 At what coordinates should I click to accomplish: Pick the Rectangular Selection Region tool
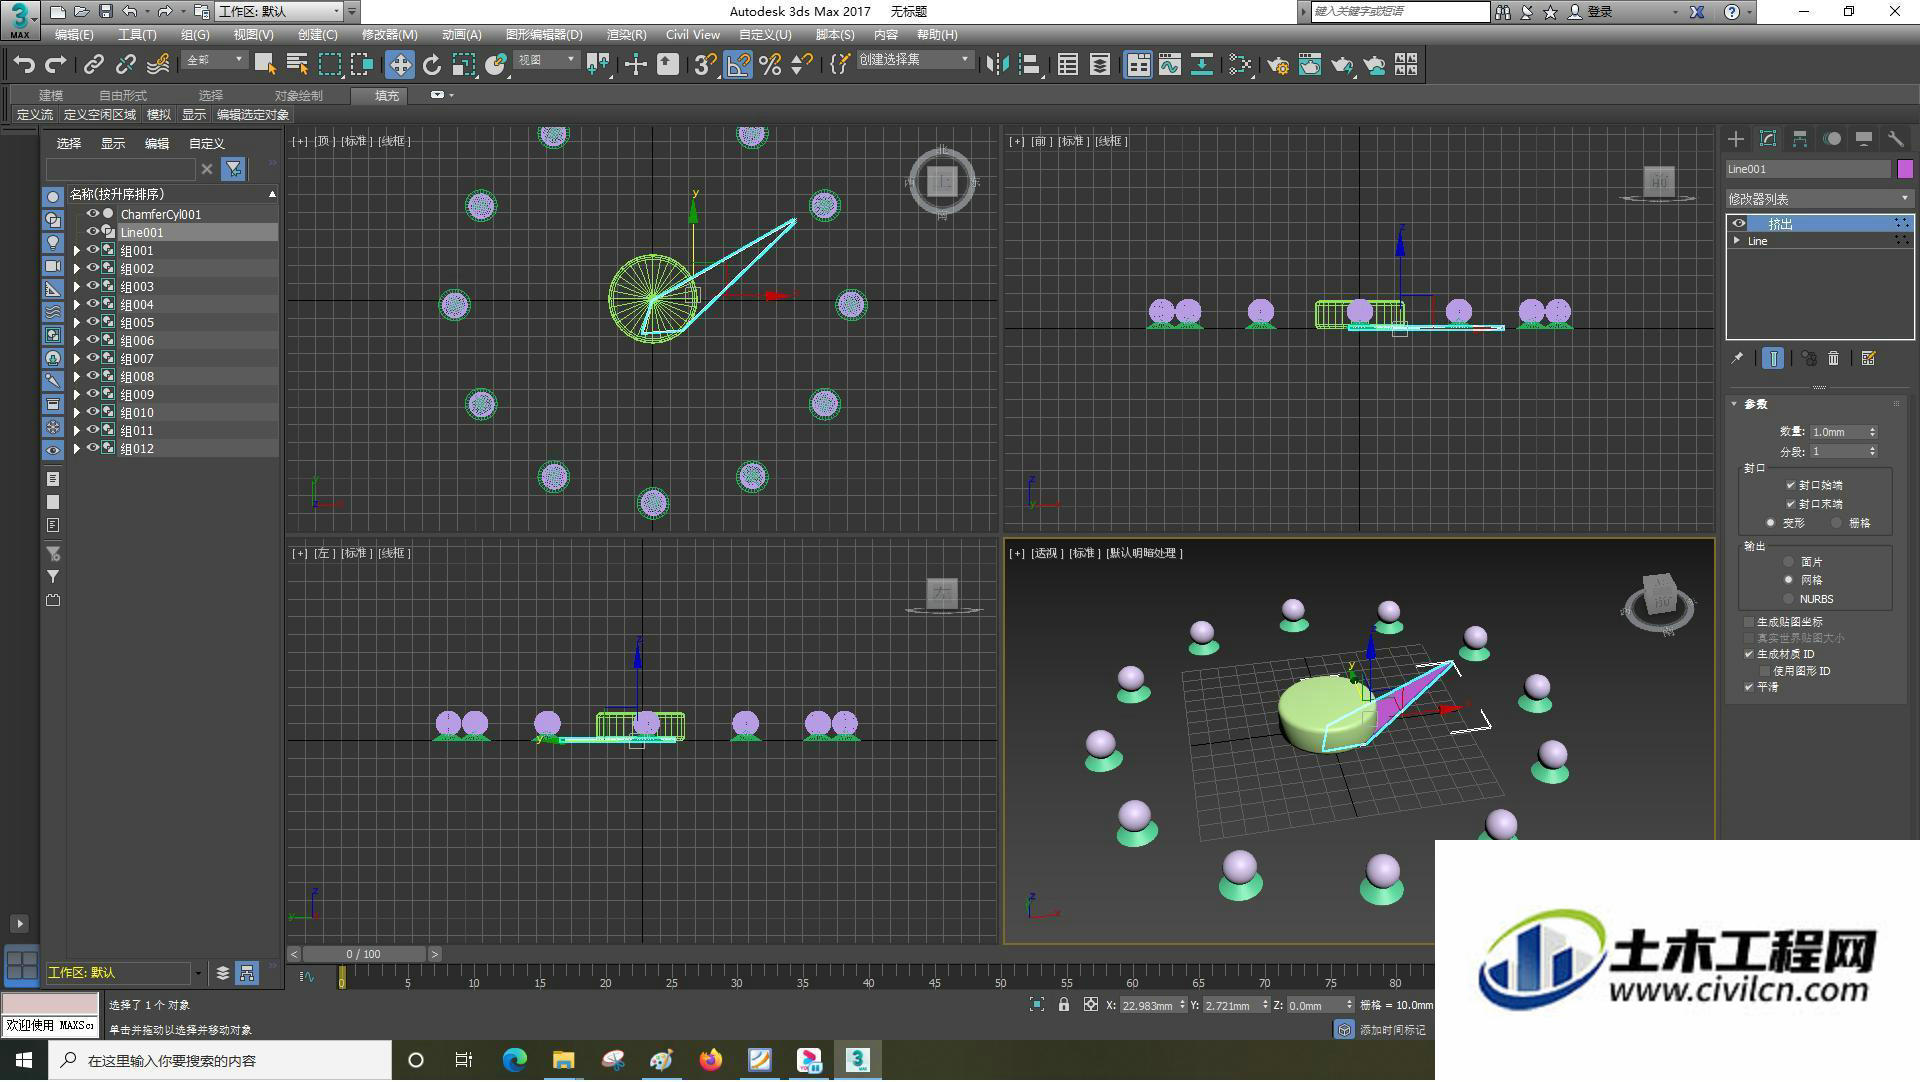point(330,65)
